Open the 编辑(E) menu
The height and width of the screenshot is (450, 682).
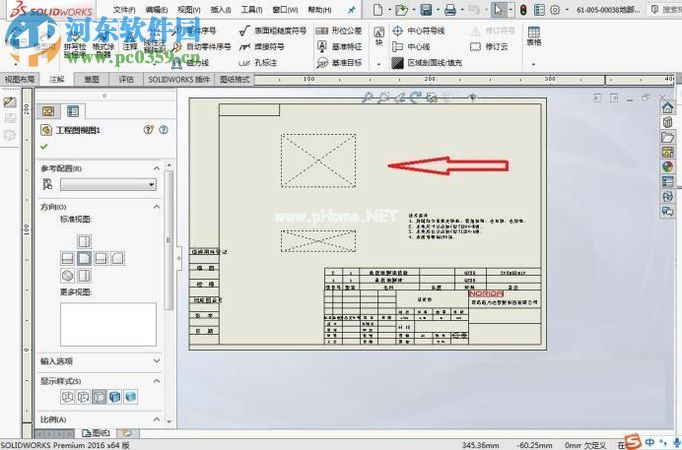click(x=157, y=10)
